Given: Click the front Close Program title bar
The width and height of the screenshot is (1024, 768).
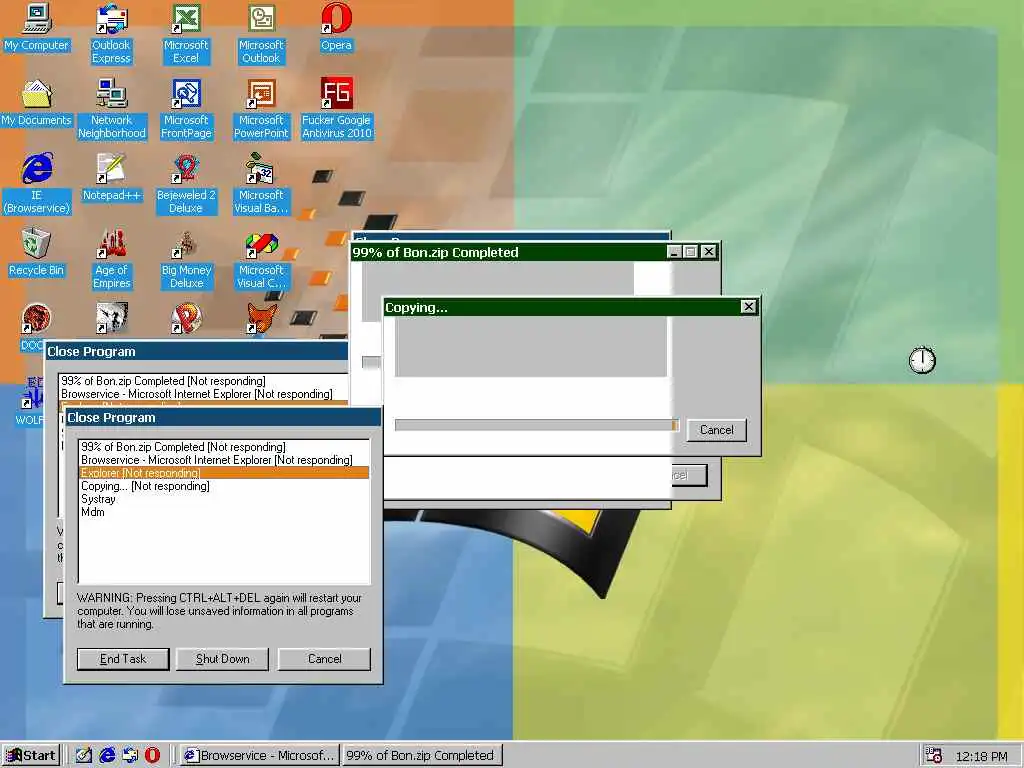Looking at the screenshot, I should pos(223,417).
